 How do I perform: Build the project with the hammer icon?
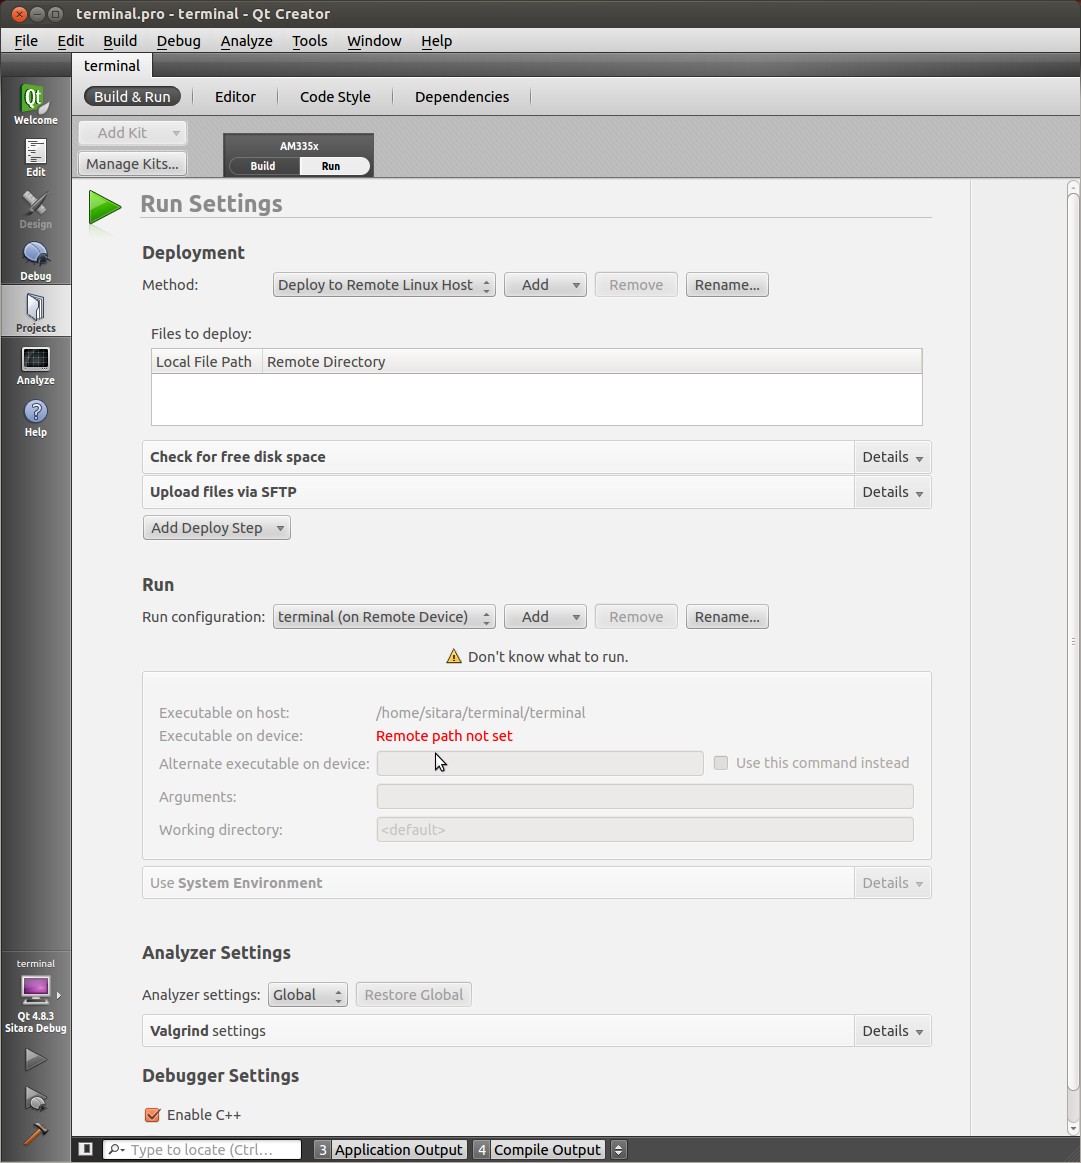click(35, 1133)
